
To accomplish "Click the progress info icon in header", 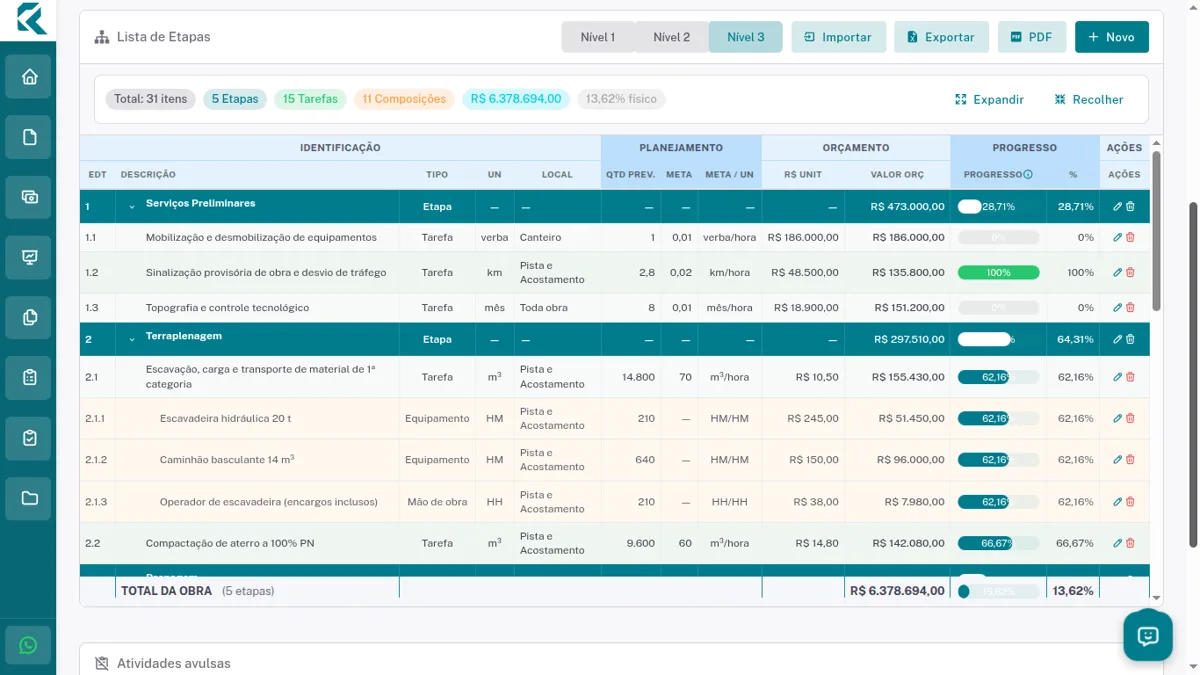I will (x=1028, y=174).
